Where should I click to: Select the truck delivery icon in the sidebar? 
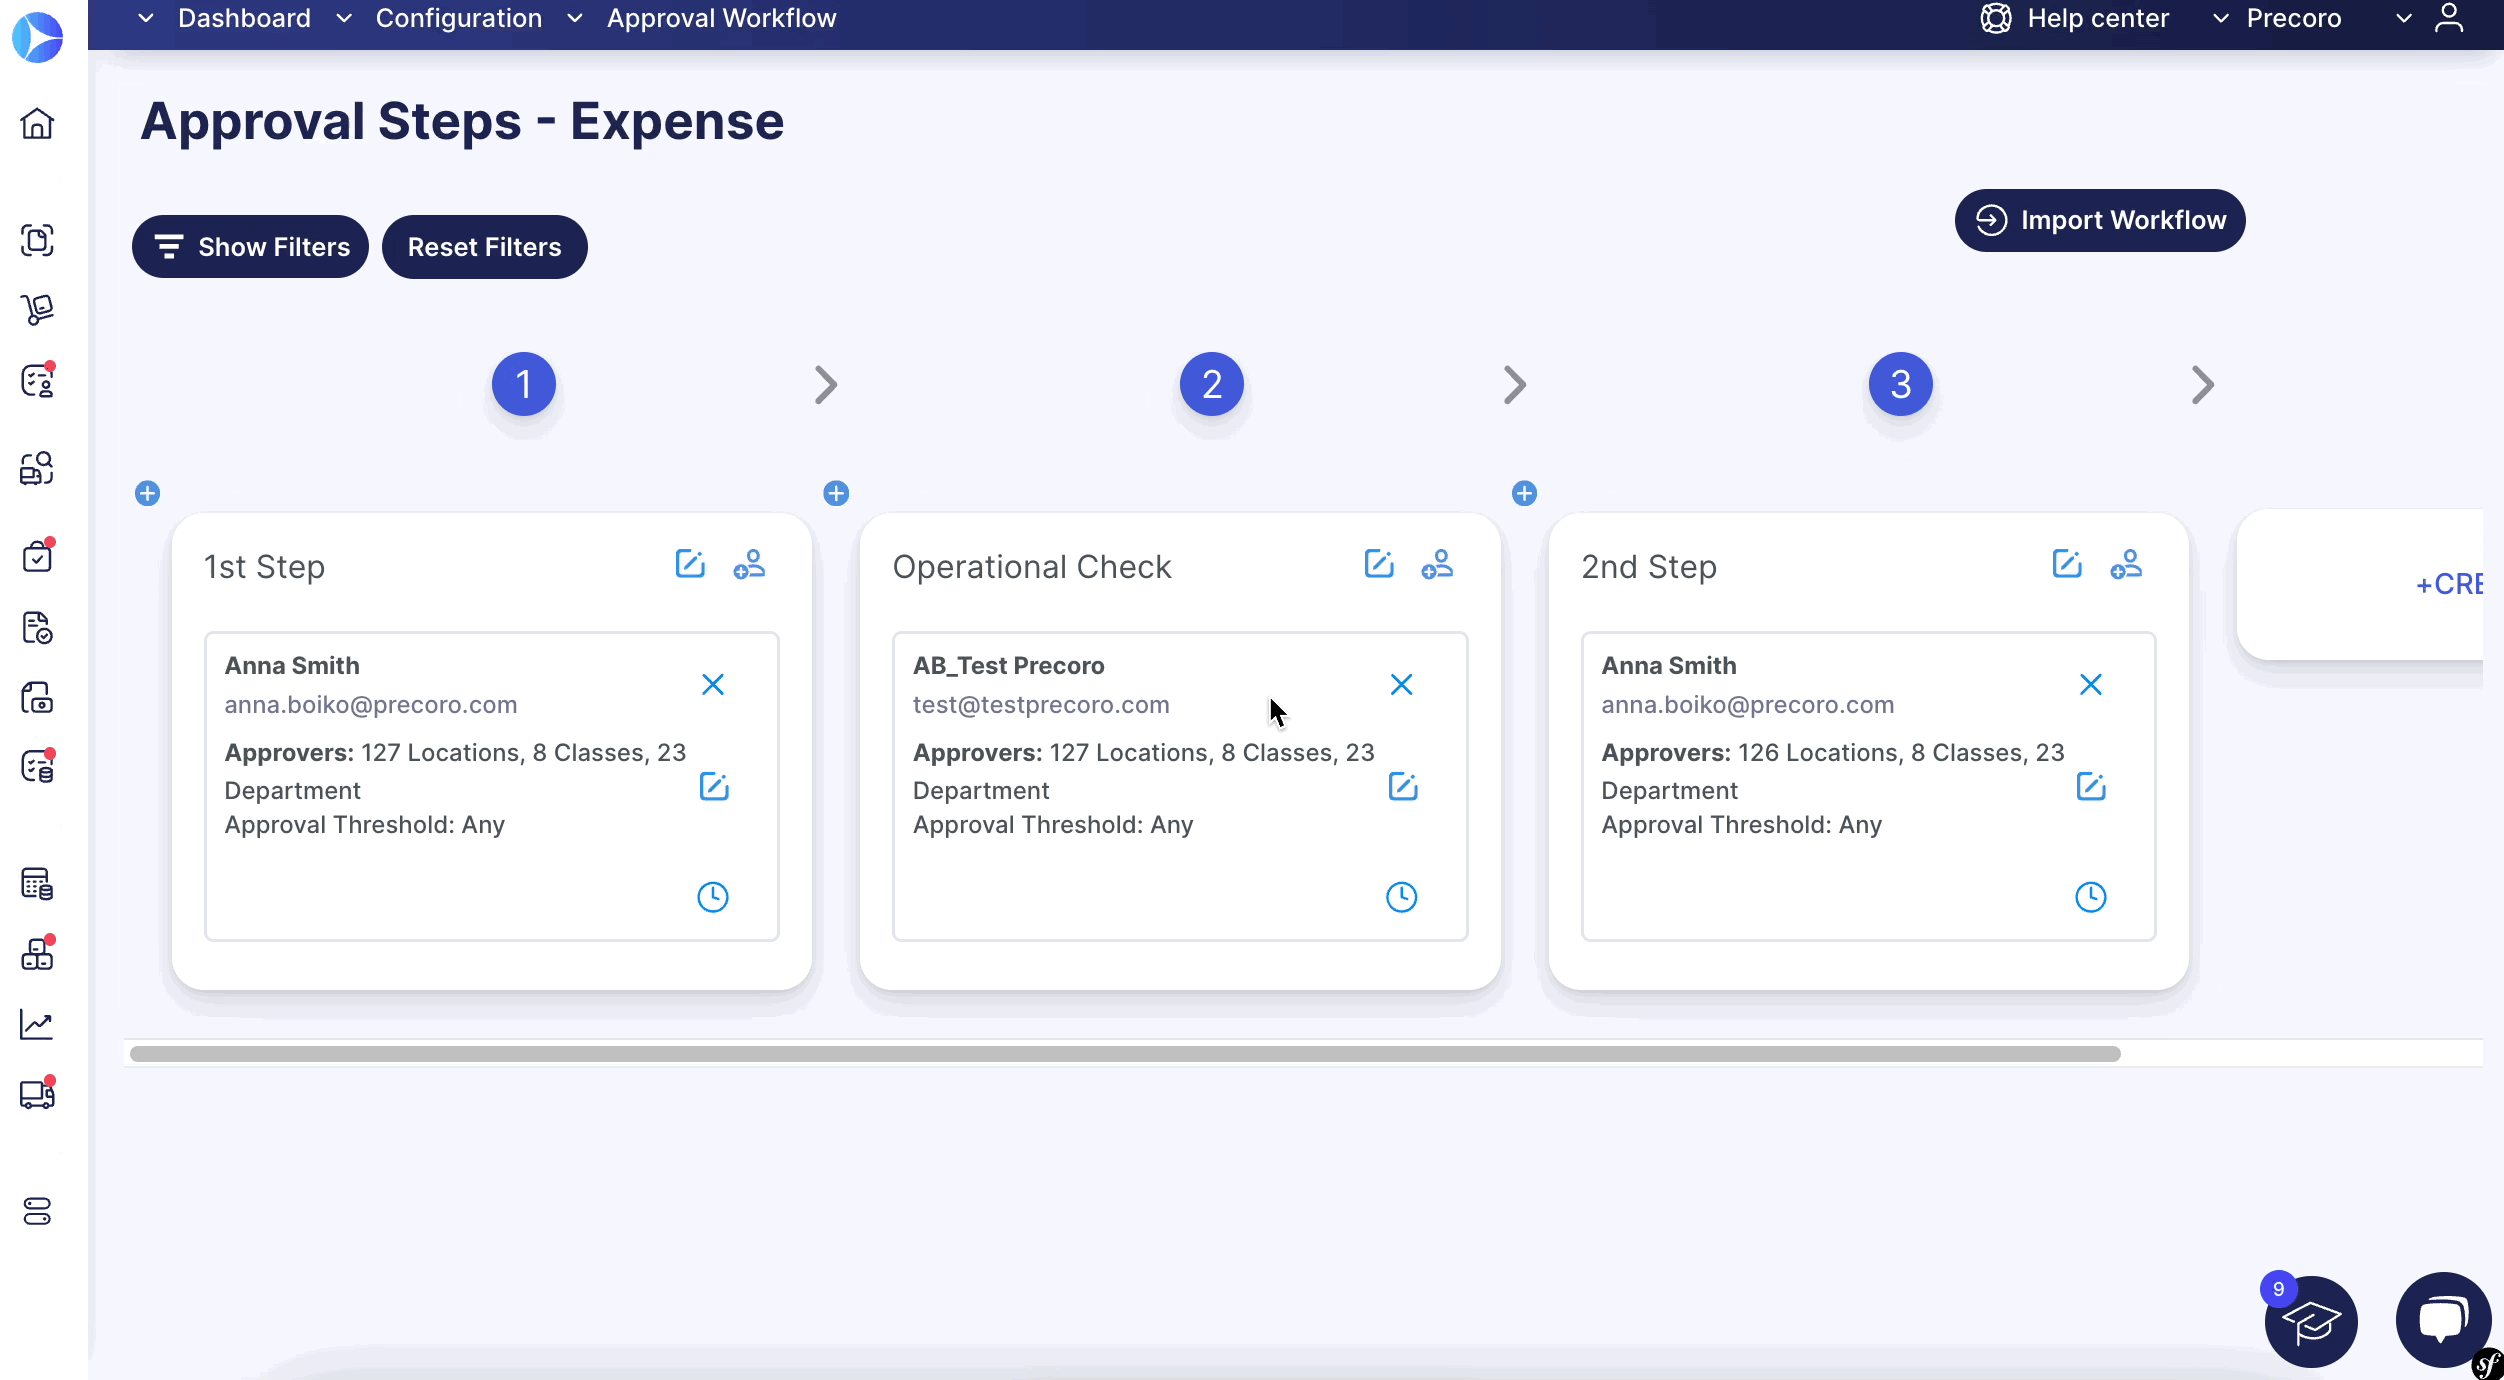pos(37,1094)
